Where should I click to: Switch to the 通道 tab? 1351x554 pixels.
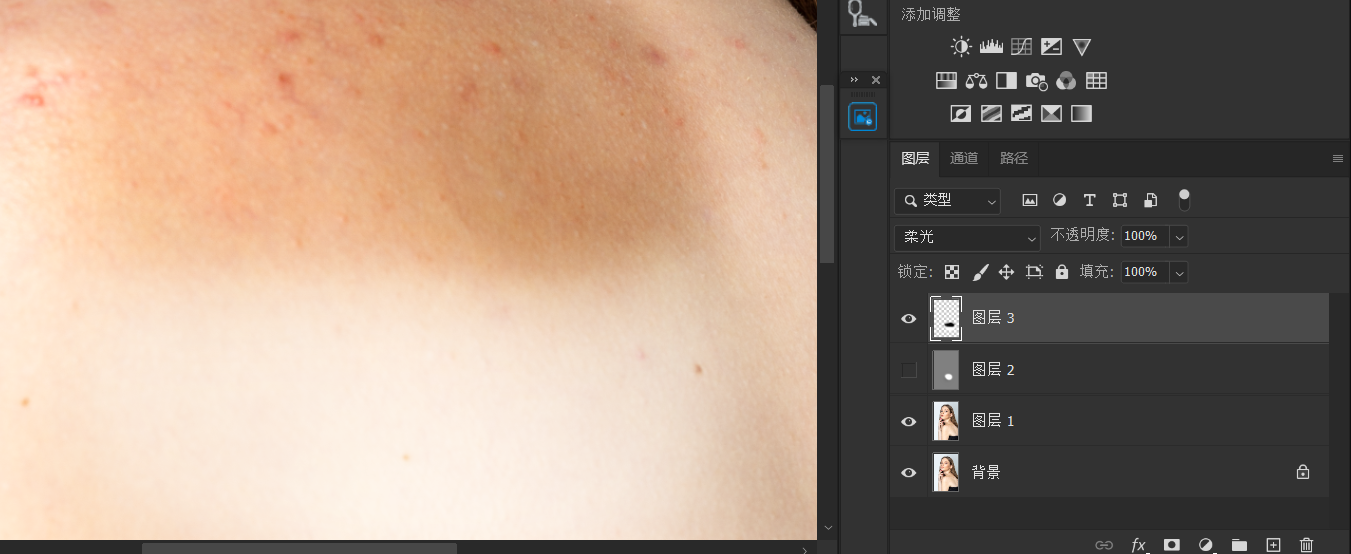point(964,158)
